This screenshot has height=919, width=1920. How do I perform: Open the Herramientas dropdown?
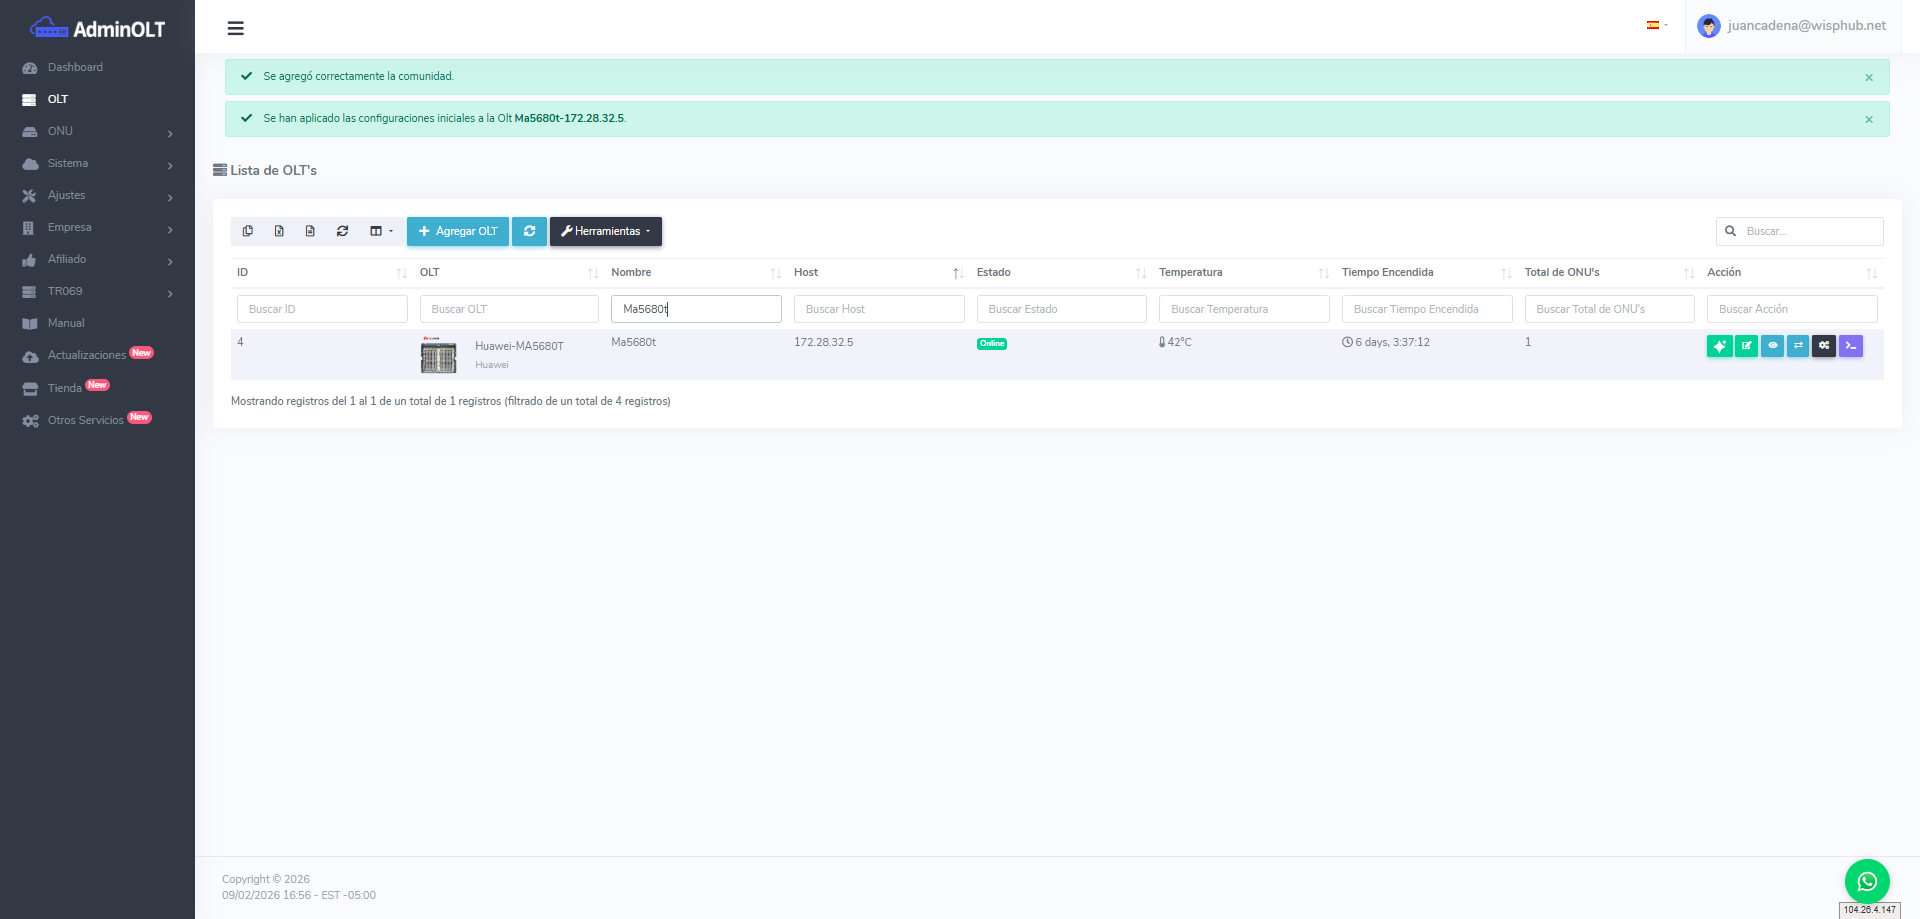[x=605, y=231]
